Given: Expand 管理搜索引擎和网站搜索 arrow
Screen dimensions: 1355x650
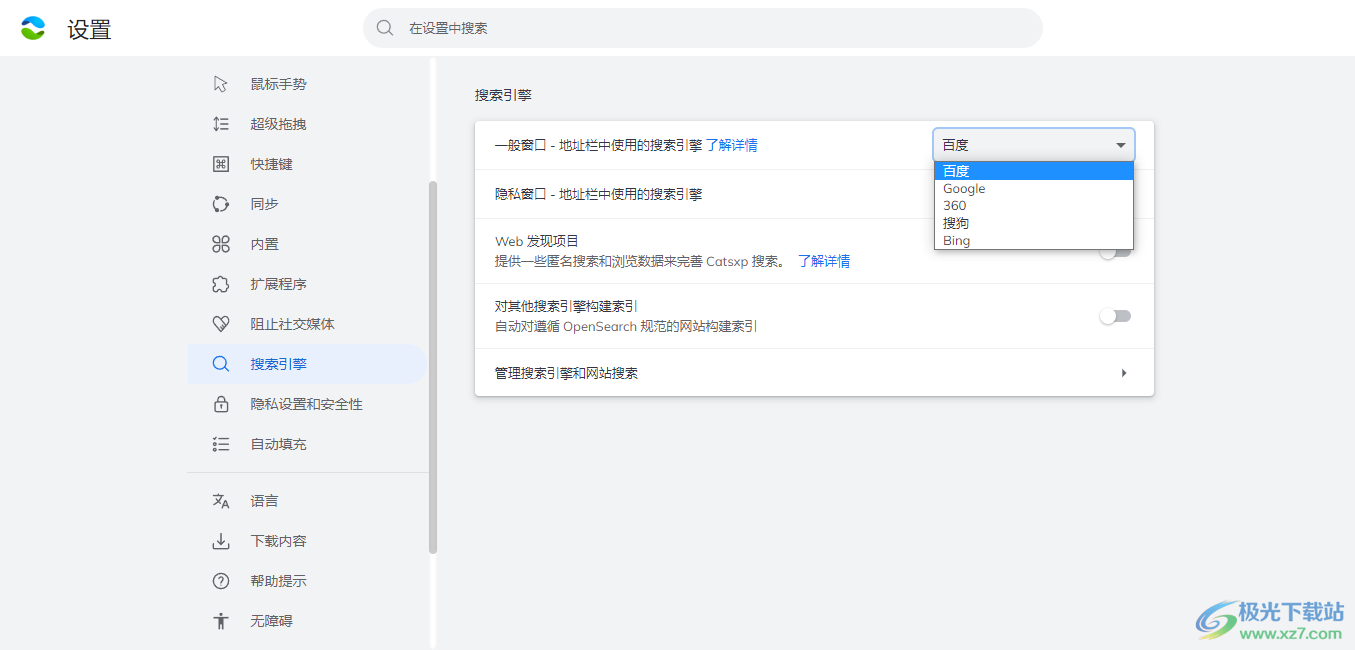Looking at the screenshot, I should [x=1123, y=373].
